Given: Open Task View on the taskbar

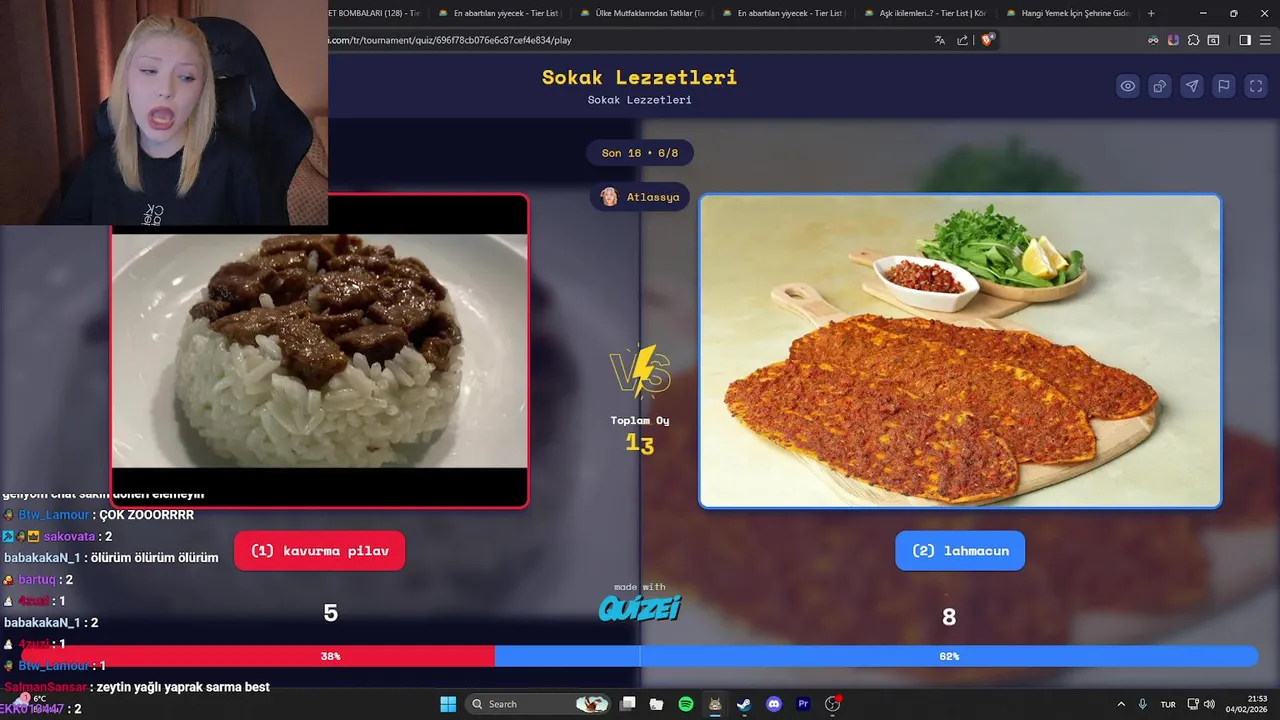Looking at the screenshot, I should click(628, 704).
